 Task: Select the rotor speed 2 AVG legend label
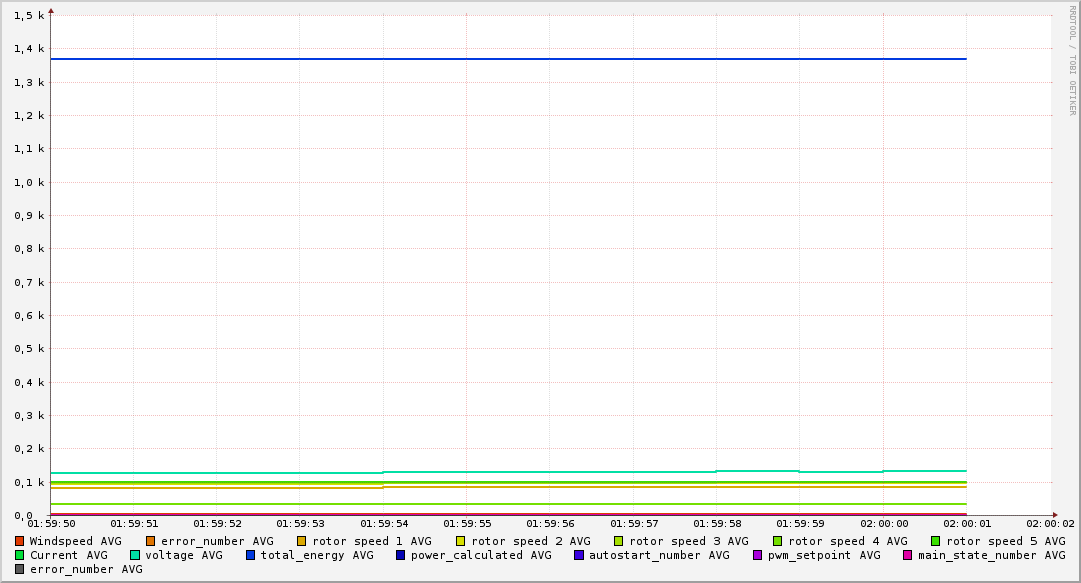click(530, 541)
